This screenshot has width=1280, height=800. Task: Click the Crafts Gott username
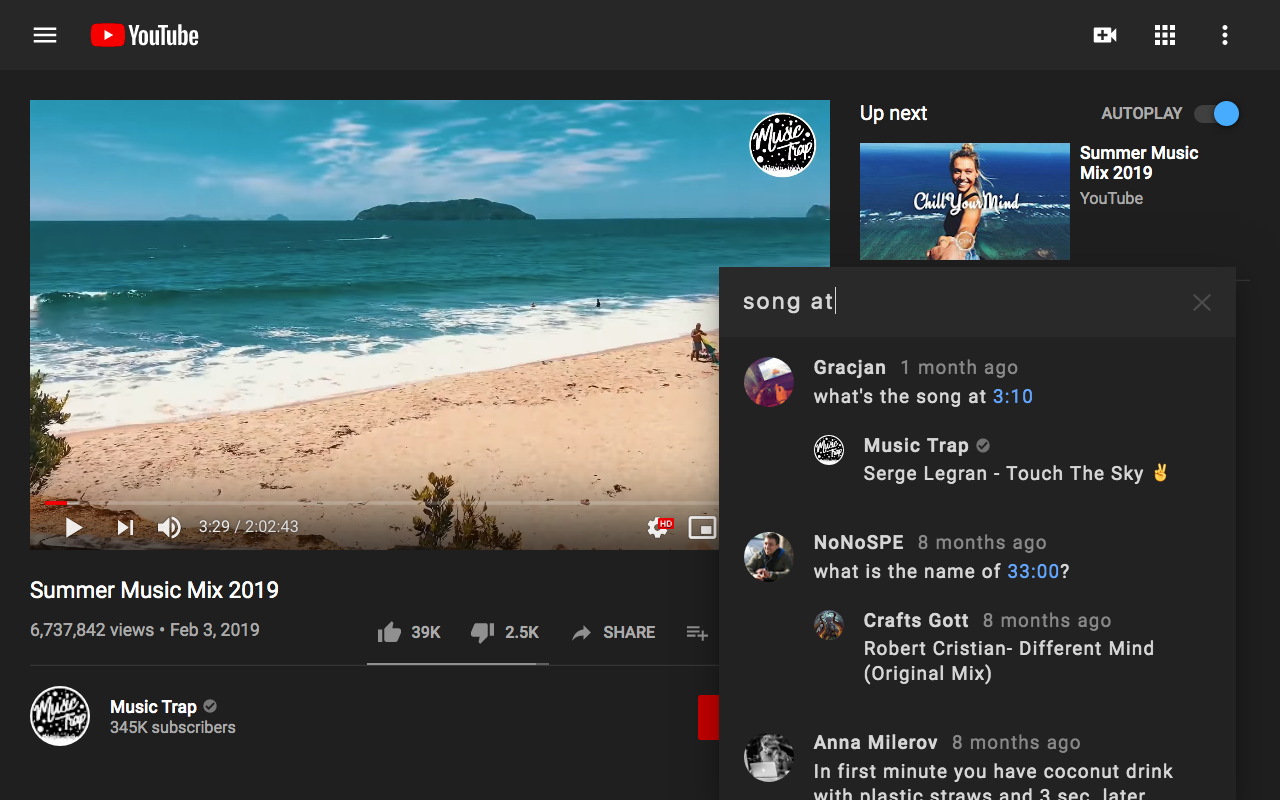click(916, 620)
